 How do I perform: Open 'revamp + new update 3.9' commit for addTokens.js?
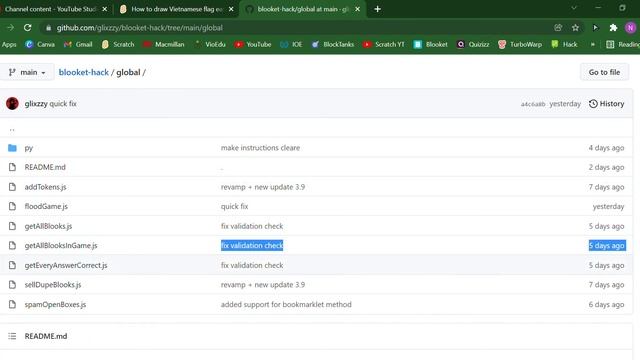tap(263, 187)
